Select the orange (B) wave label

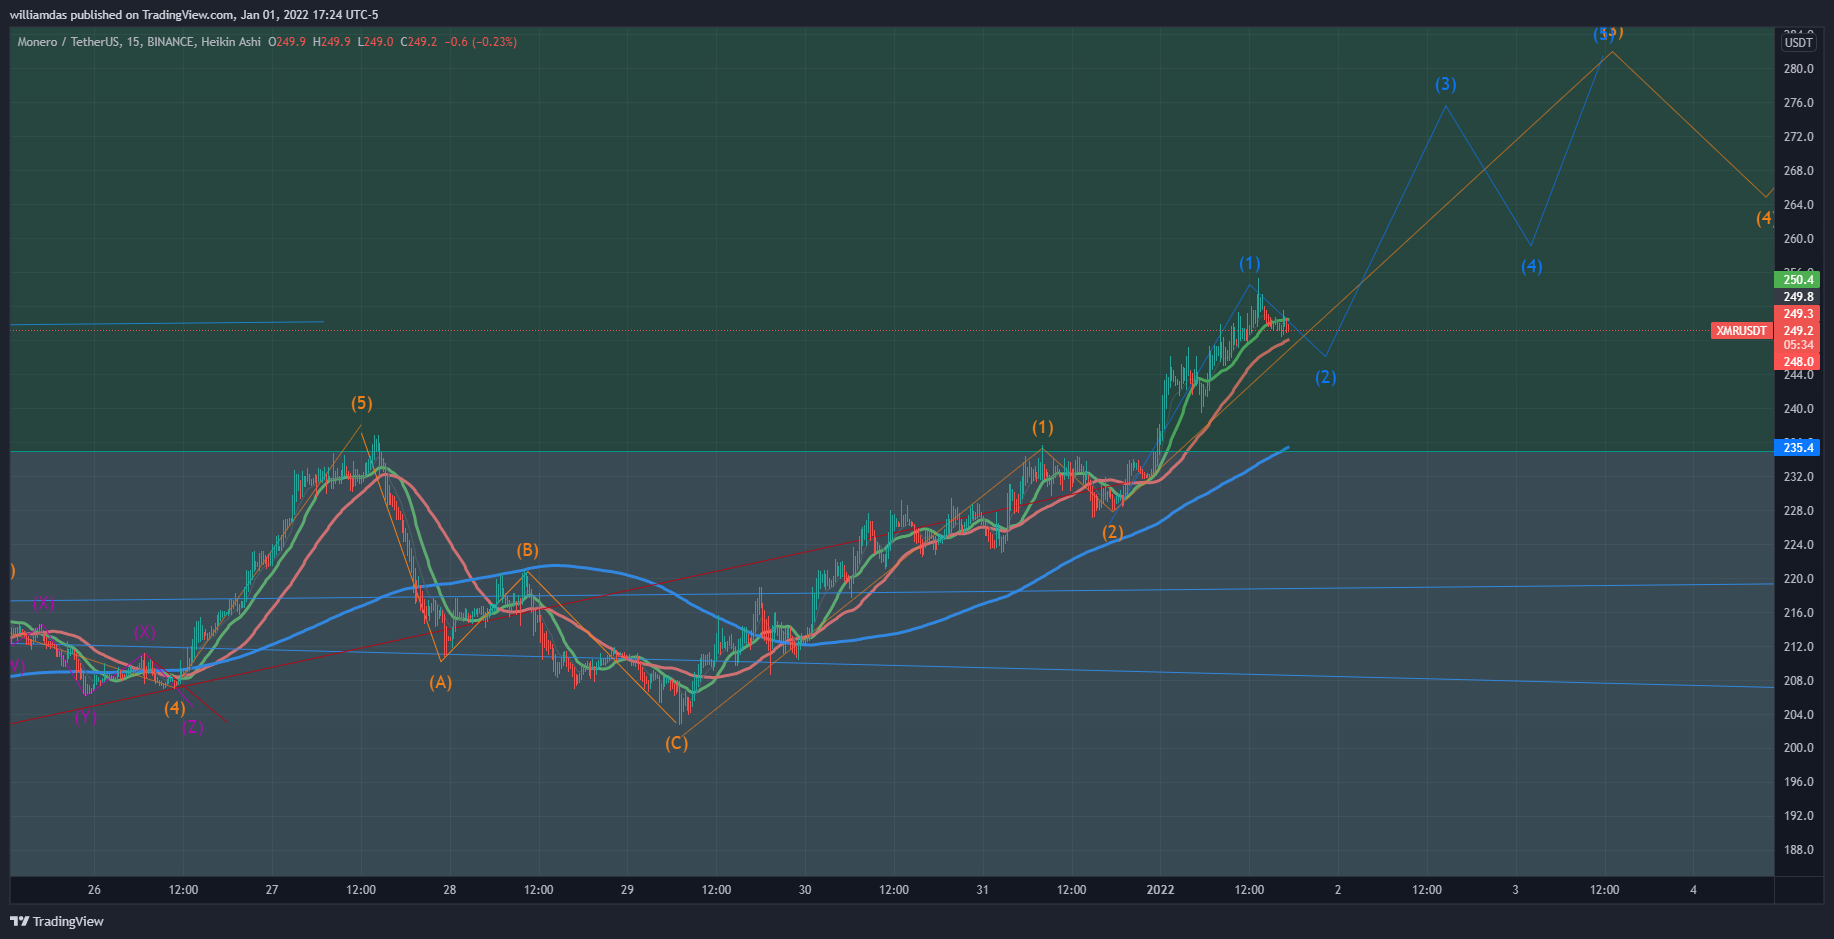(x=527, y=550)
